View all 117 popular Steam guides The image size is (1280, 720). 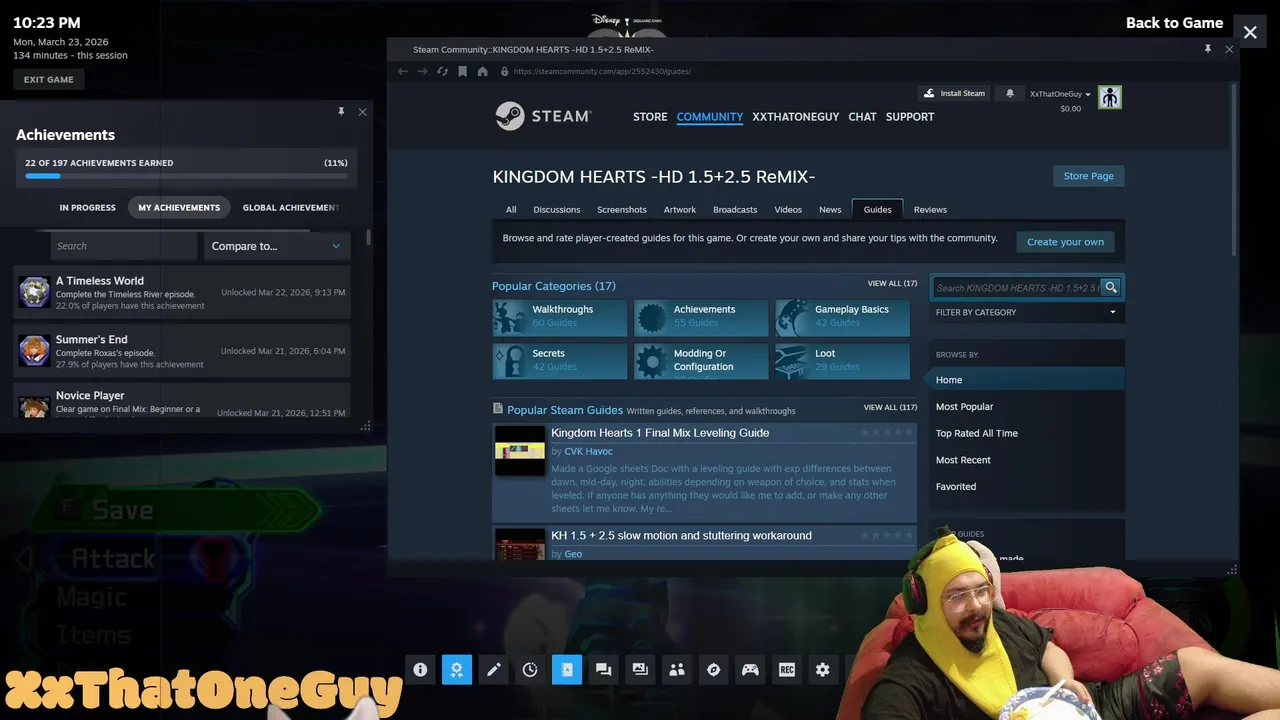pos(890,407)
